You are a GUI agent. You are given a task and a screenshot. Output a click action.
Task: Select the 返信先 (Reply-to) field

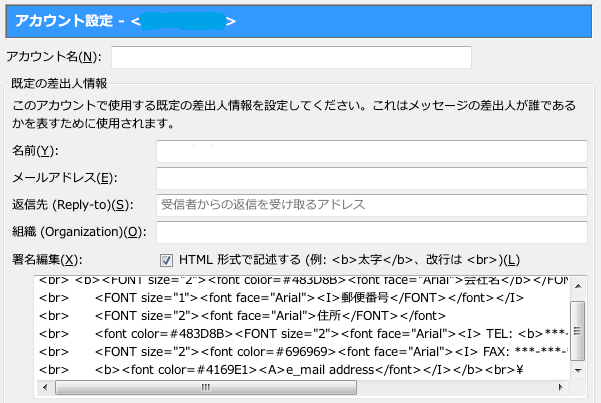[370, 205]
